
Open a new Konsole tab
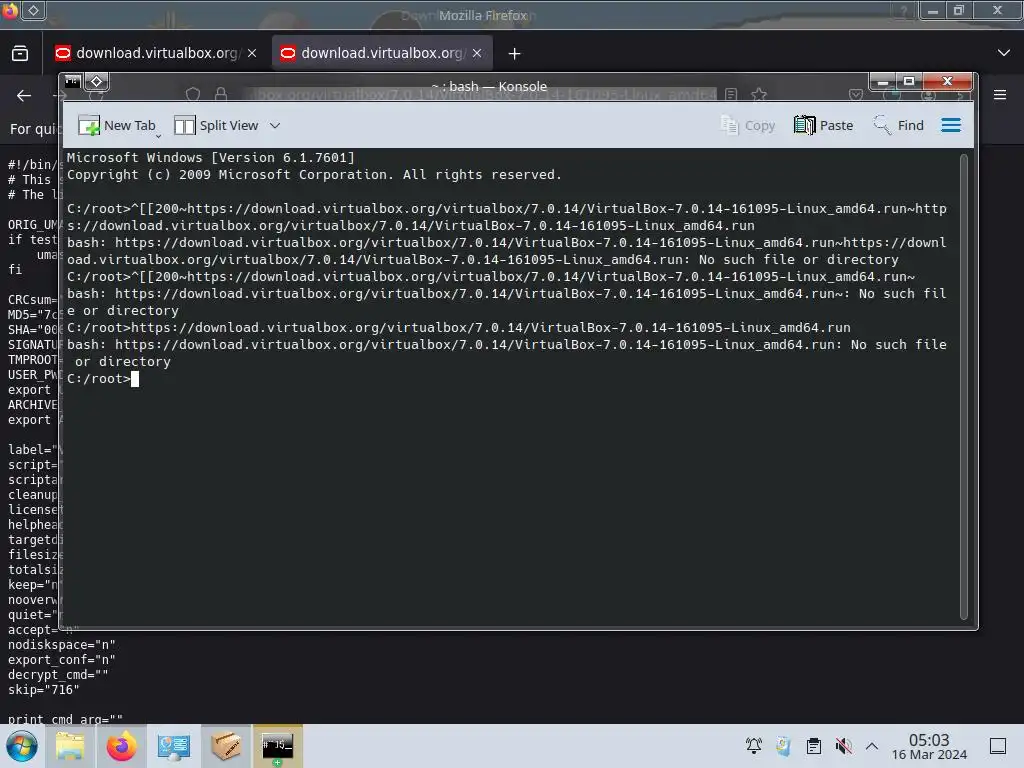117,125
